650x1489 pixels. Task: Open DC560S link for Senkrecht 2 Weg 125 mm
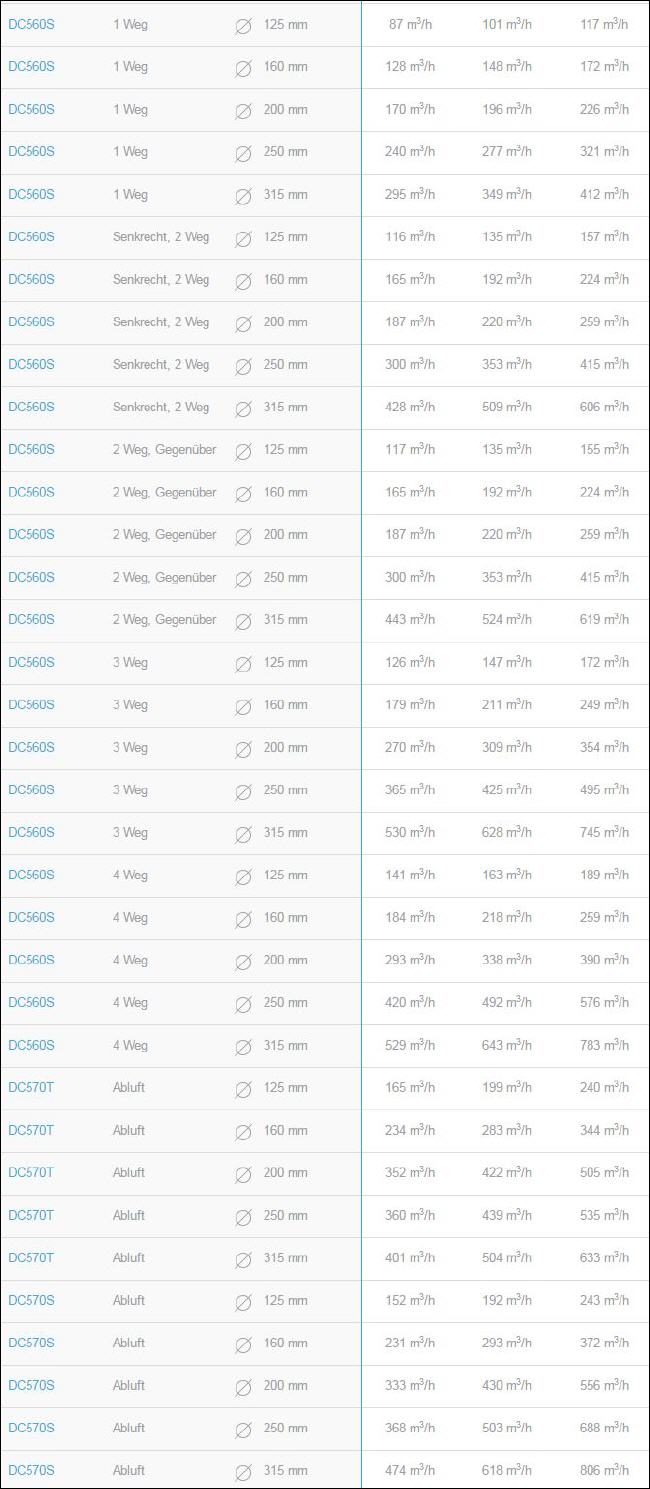tap(31, 237)
